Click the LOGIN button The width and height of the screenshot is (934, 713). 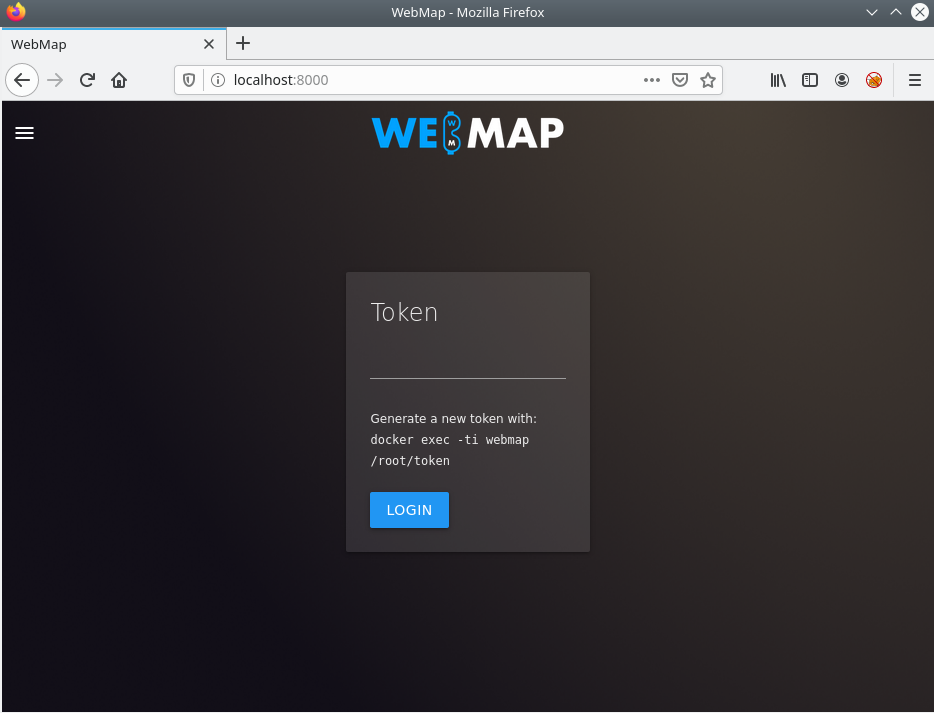pyautogui.click(x=409, y=510)
